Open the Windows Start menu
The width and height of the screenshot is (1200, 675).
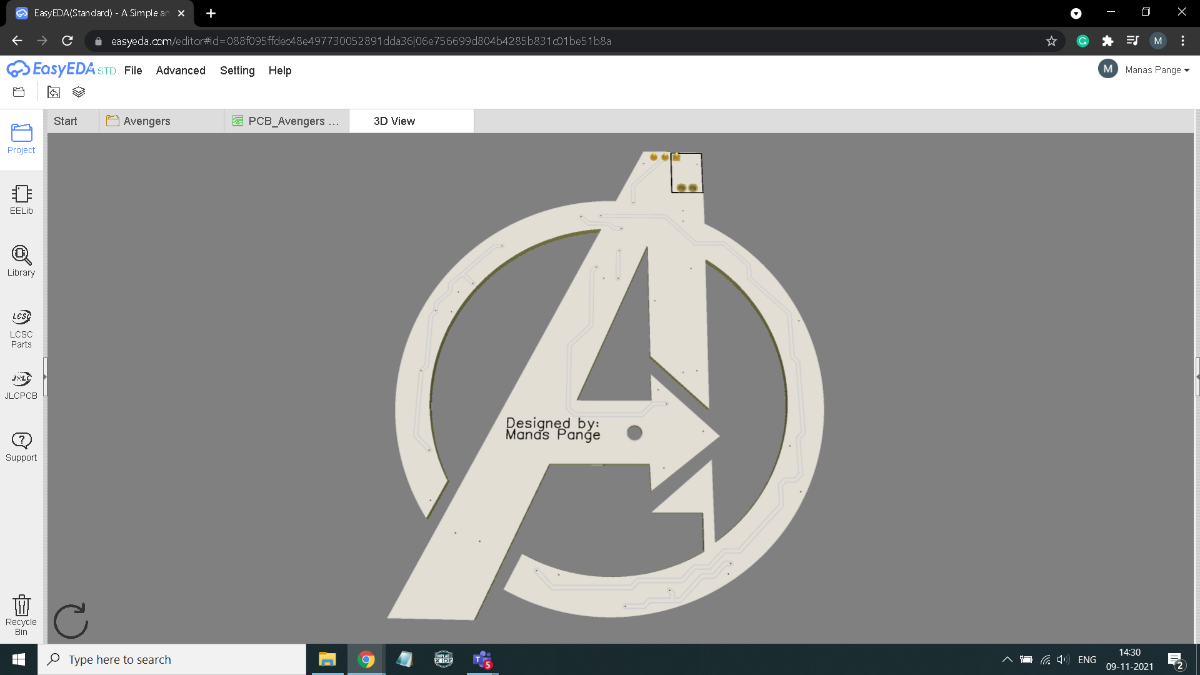[18, 660]
